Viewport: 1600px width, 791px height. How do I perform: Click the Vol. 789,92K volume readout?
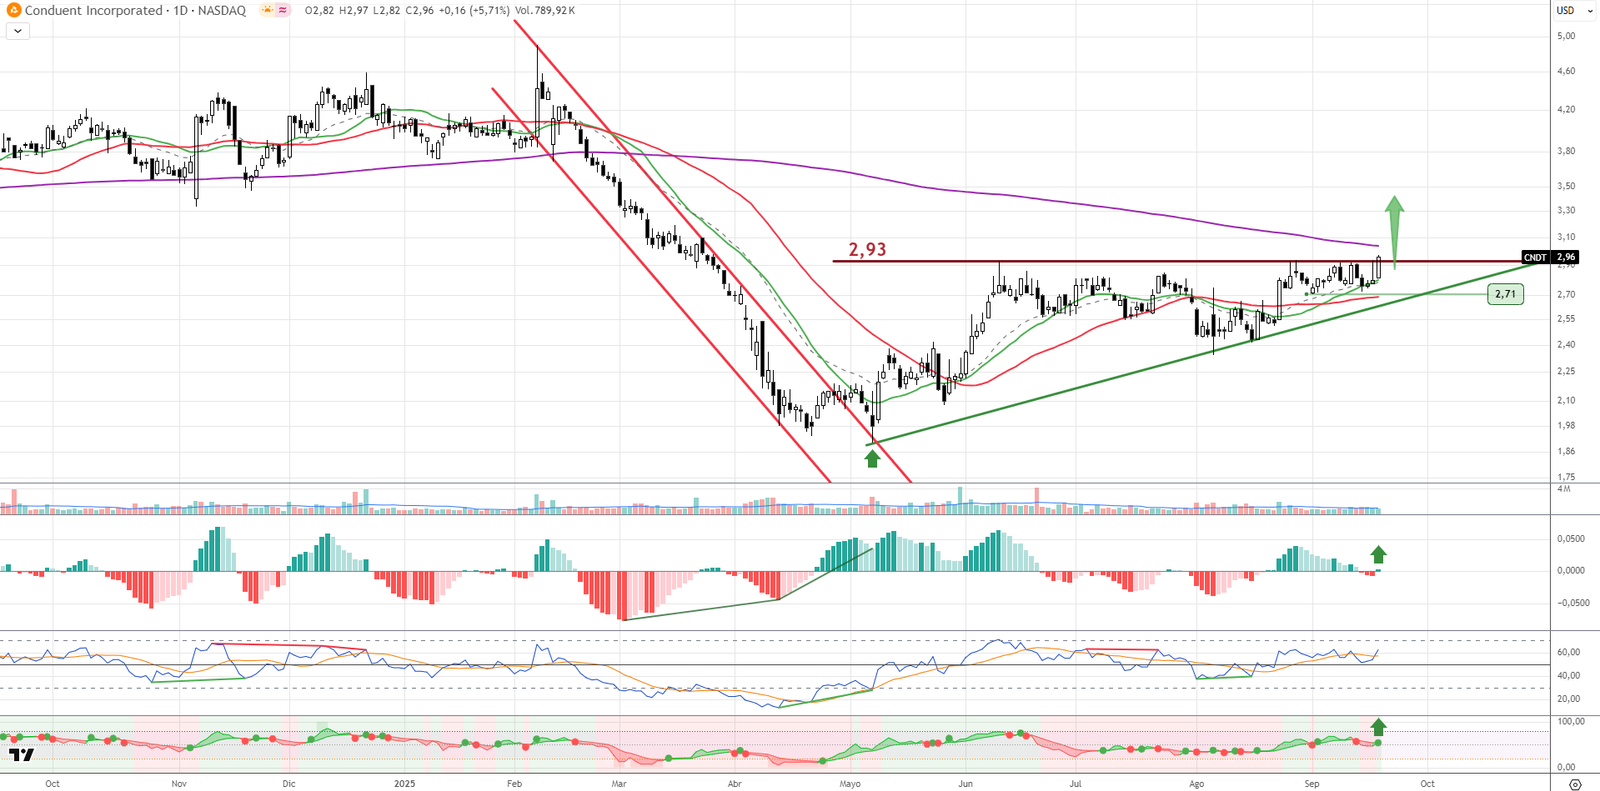pos(545,10)
